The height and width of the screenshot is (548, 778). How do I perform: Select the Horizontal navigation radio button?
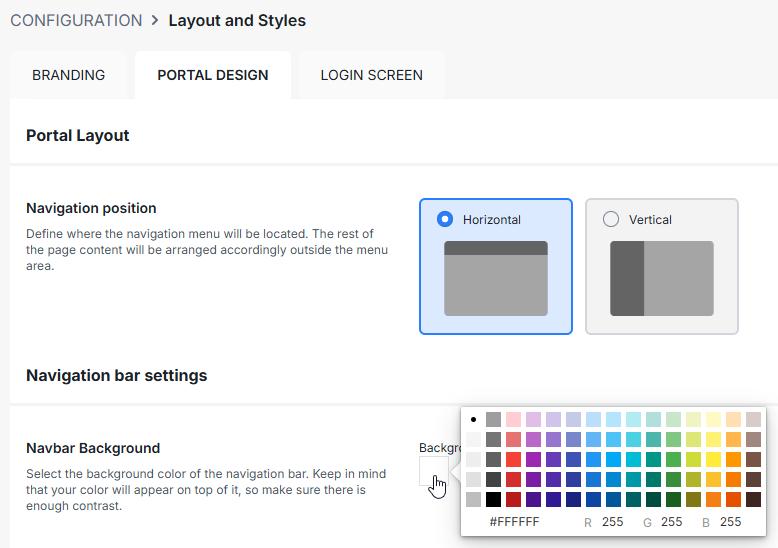[445, 219]
